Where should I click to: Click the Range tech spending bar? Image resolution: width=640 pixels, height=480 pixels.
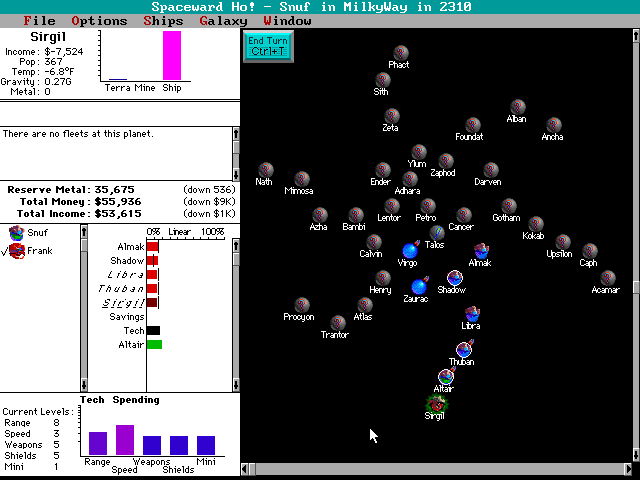pyautogui.click(x=98, y=443)
